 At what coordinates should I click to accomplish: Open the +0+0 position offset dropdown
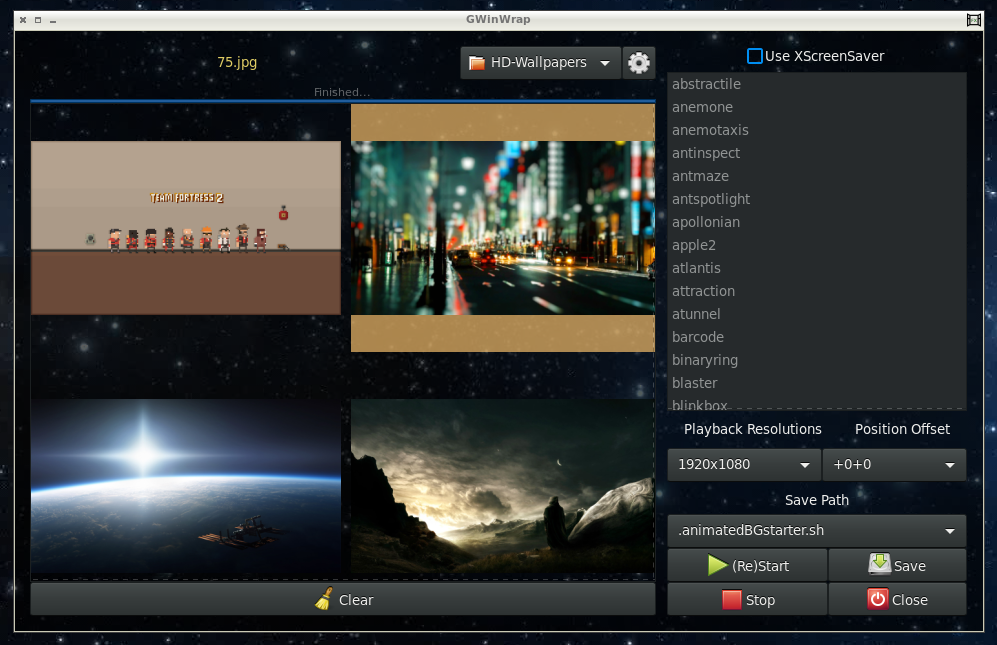[894, 464]
